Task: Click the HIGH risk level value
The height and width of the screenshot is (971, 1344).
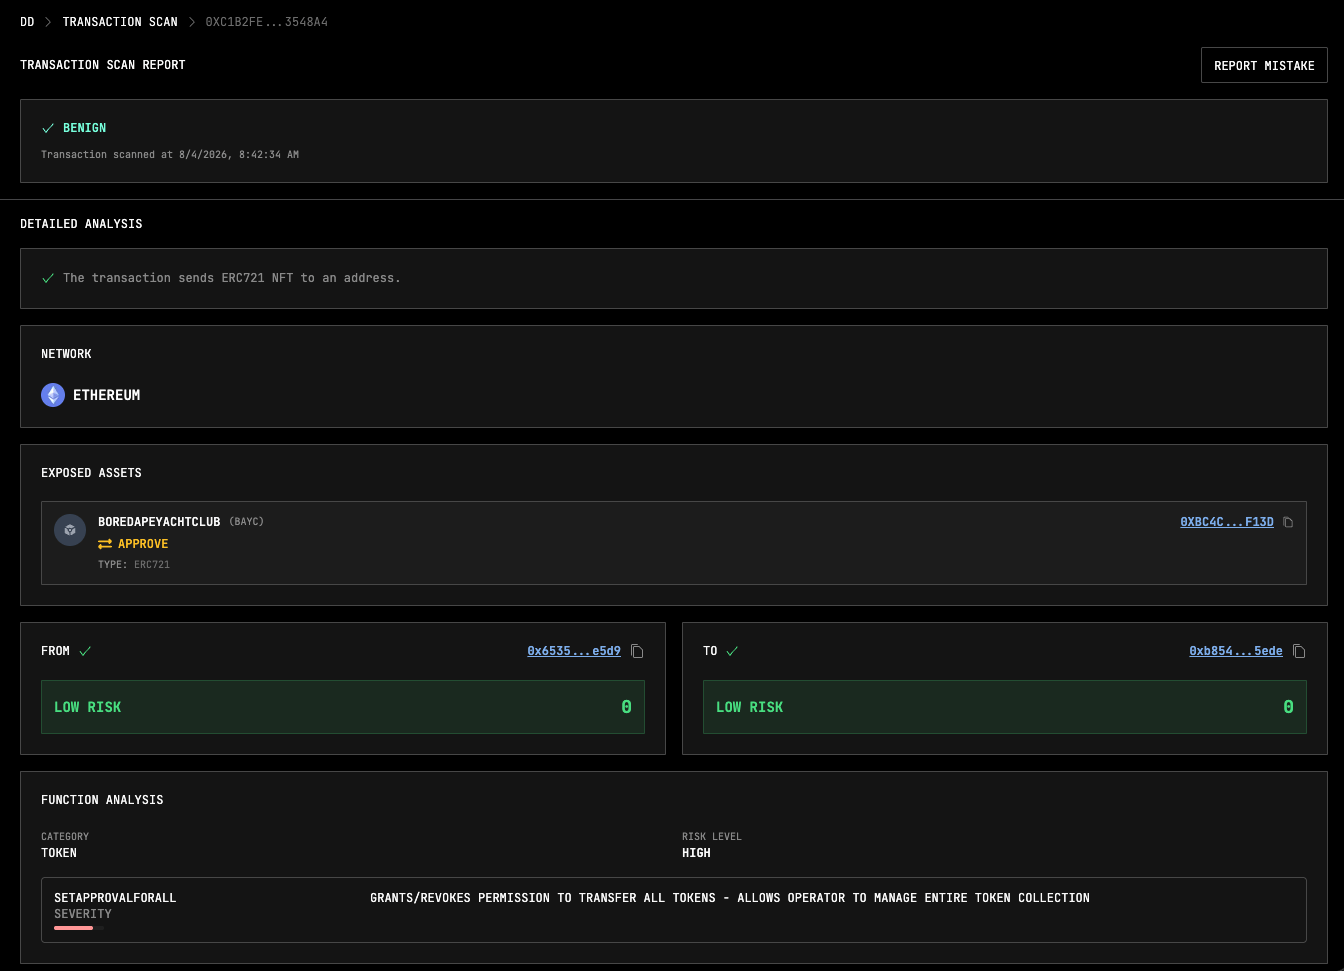Action: coord(696,853)
